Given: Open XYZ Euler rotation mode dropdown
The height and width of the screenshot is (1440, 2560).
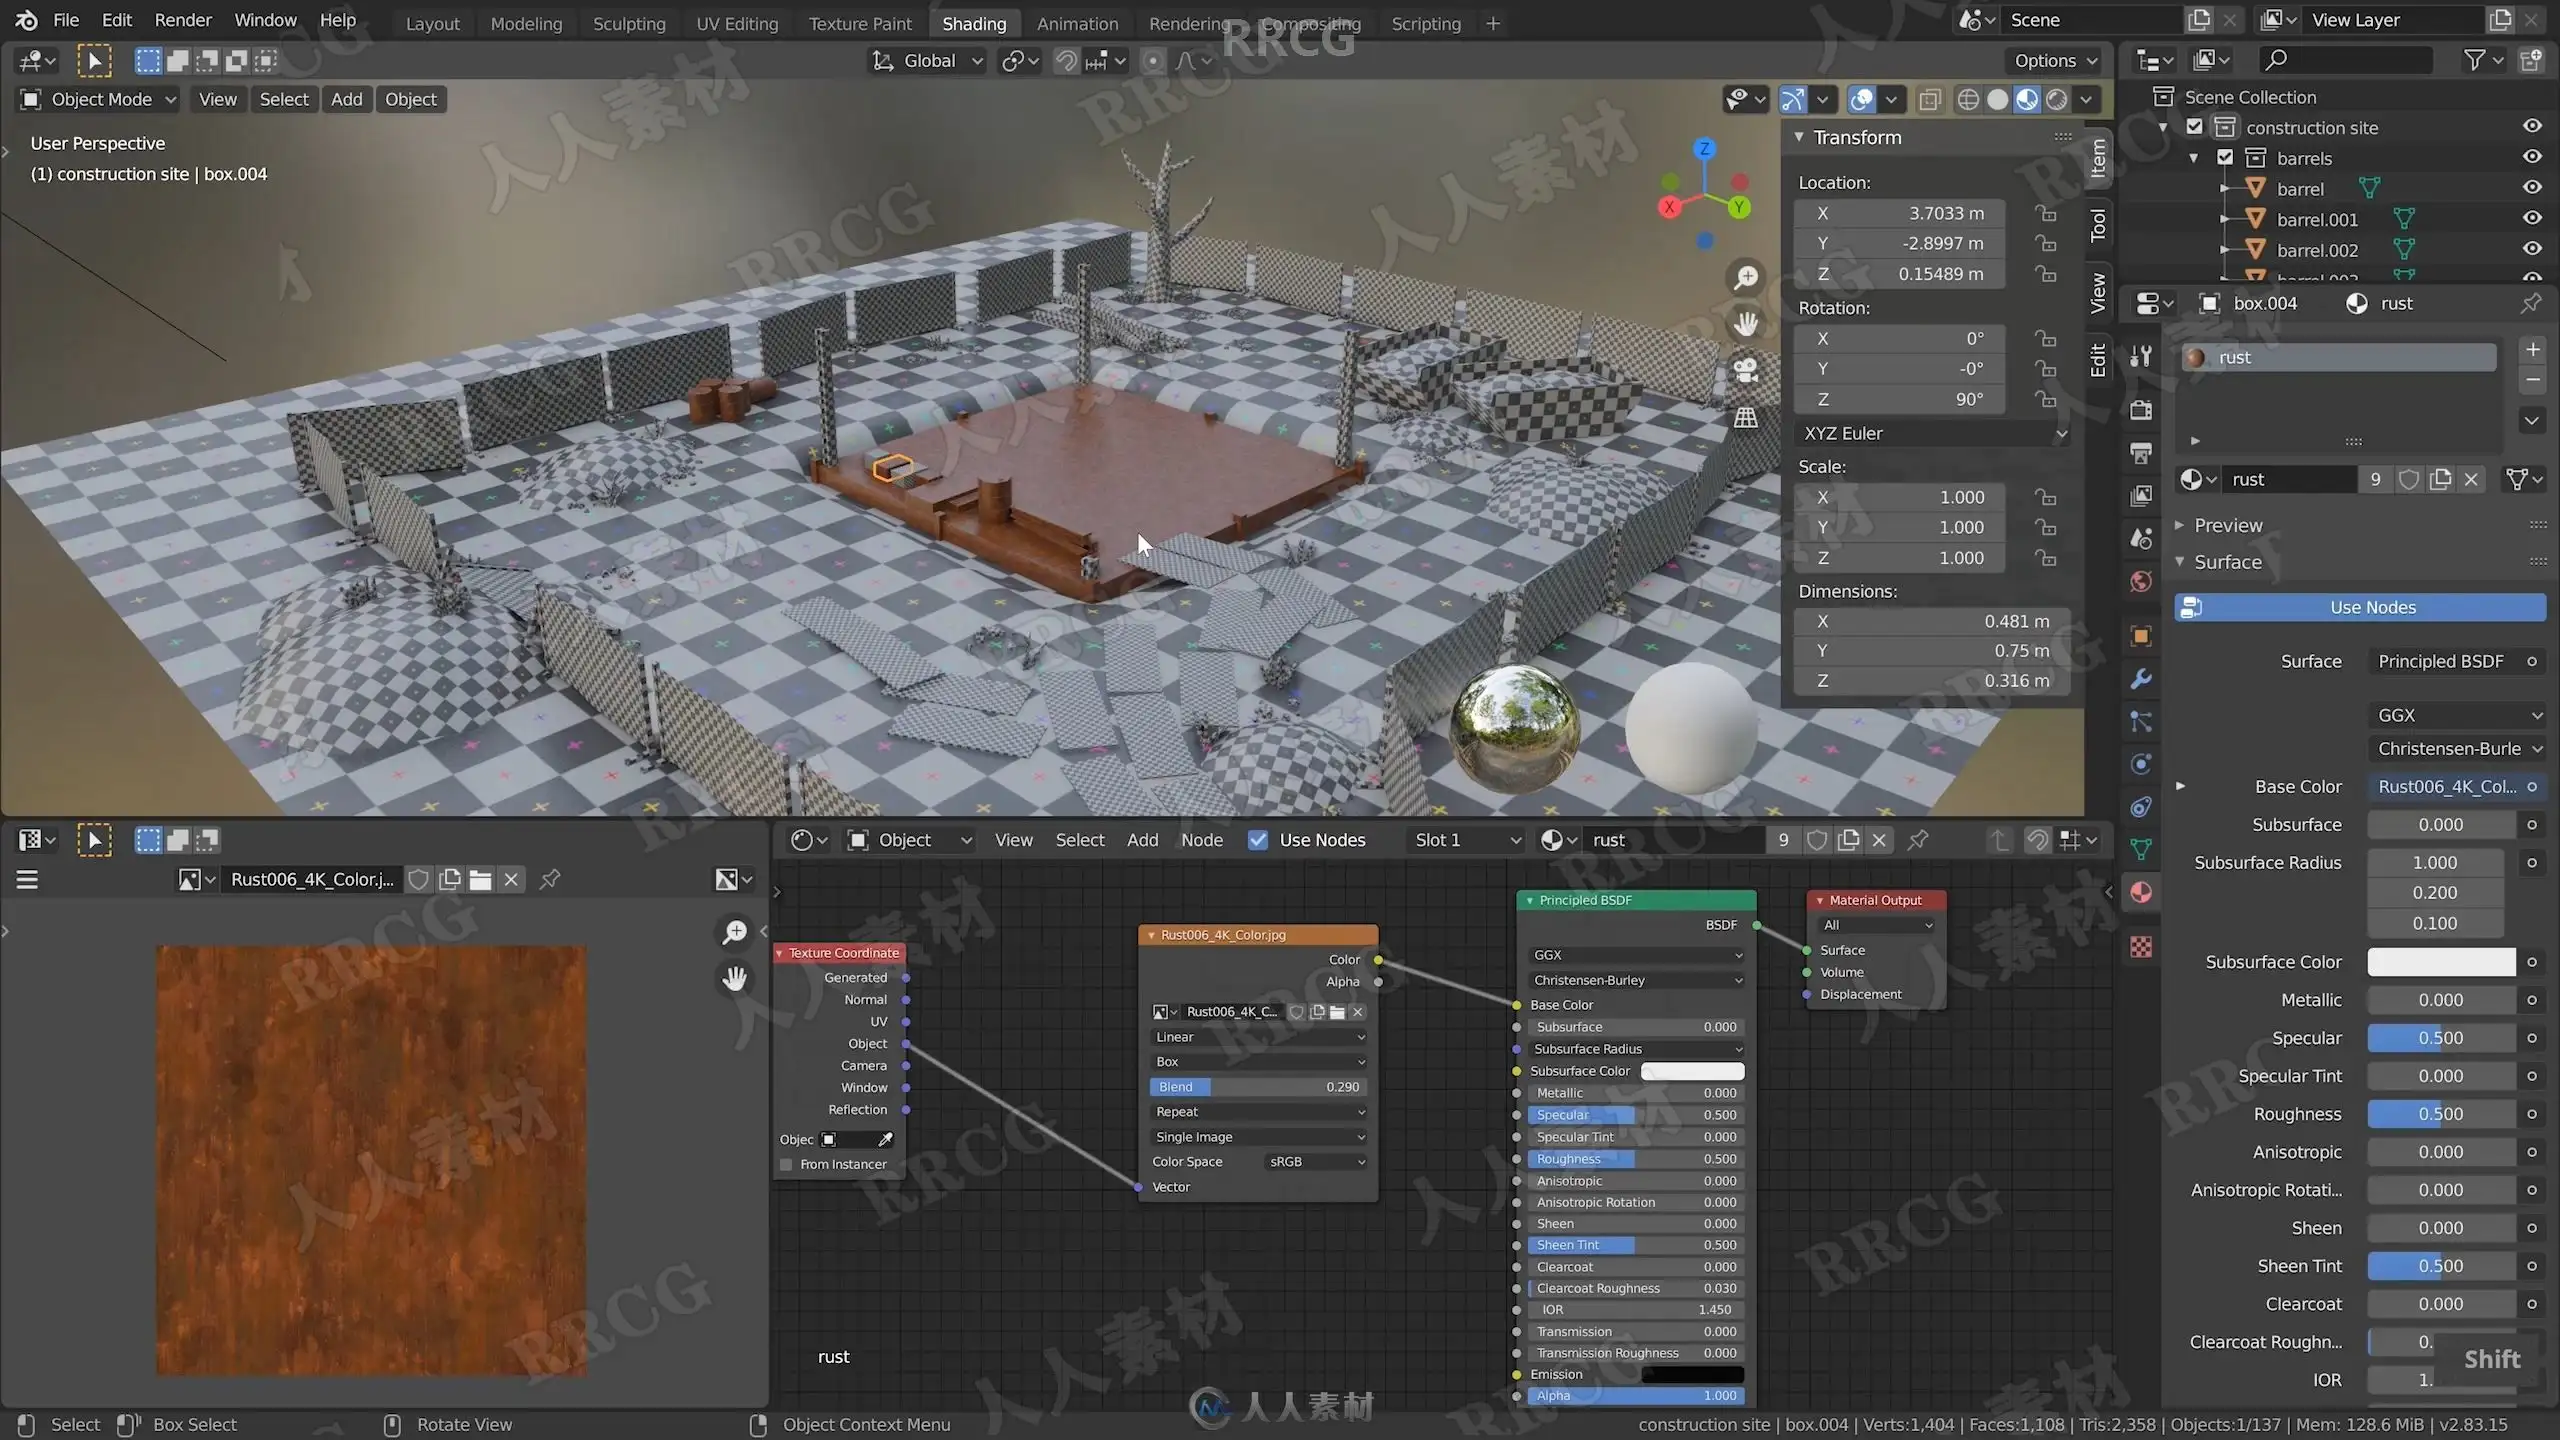Looking at the screenshot, I should pos(1932,433).
